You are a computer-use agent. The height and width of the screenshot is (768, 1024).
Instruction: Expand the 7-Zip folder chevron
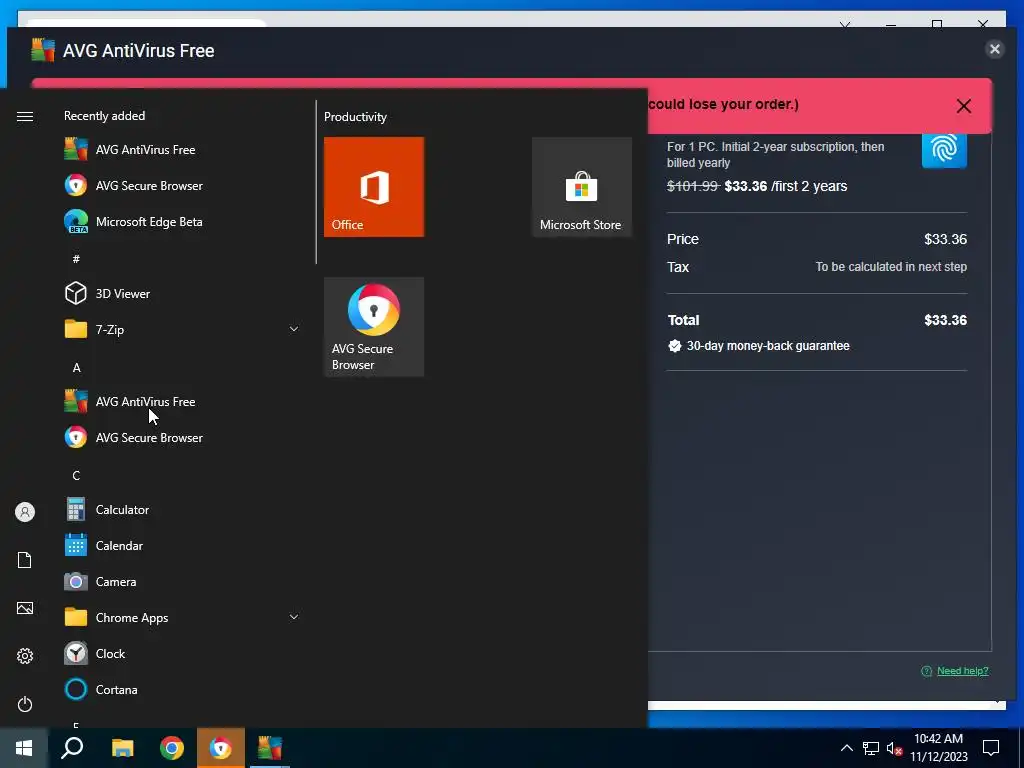coord(294,329)
